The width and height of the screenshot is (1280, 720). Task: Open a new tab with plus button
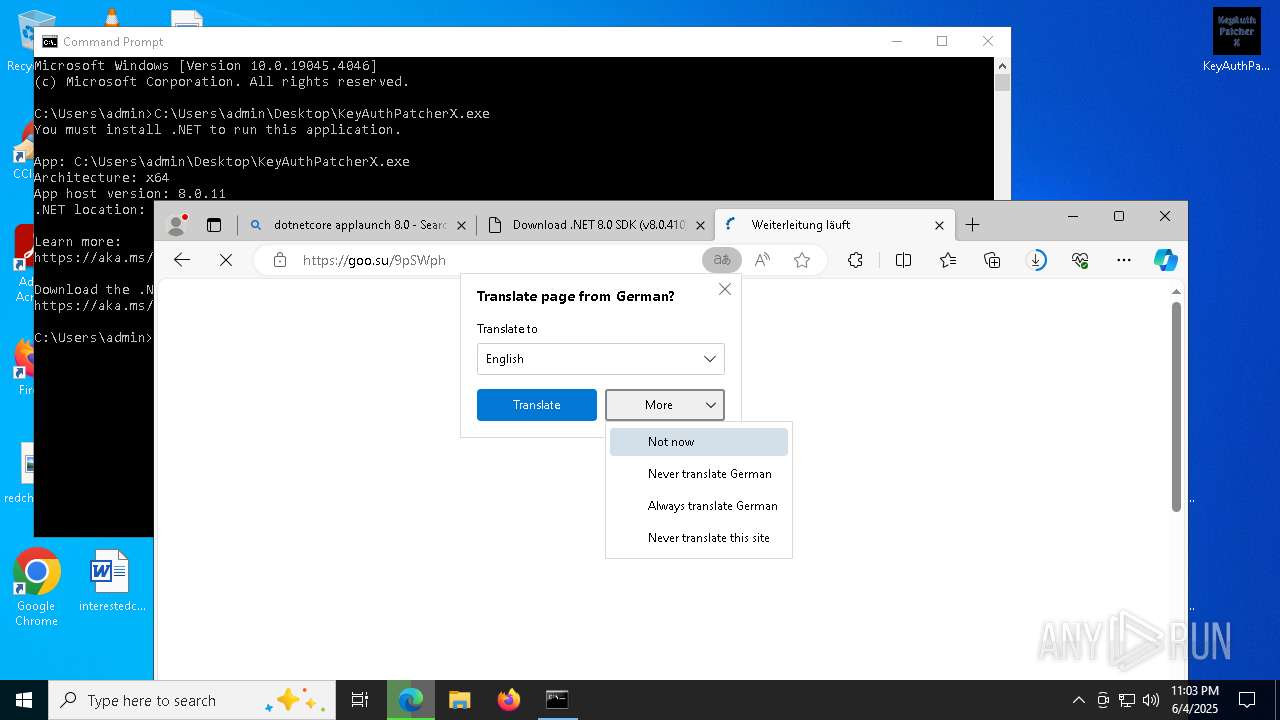coord(972,225)
